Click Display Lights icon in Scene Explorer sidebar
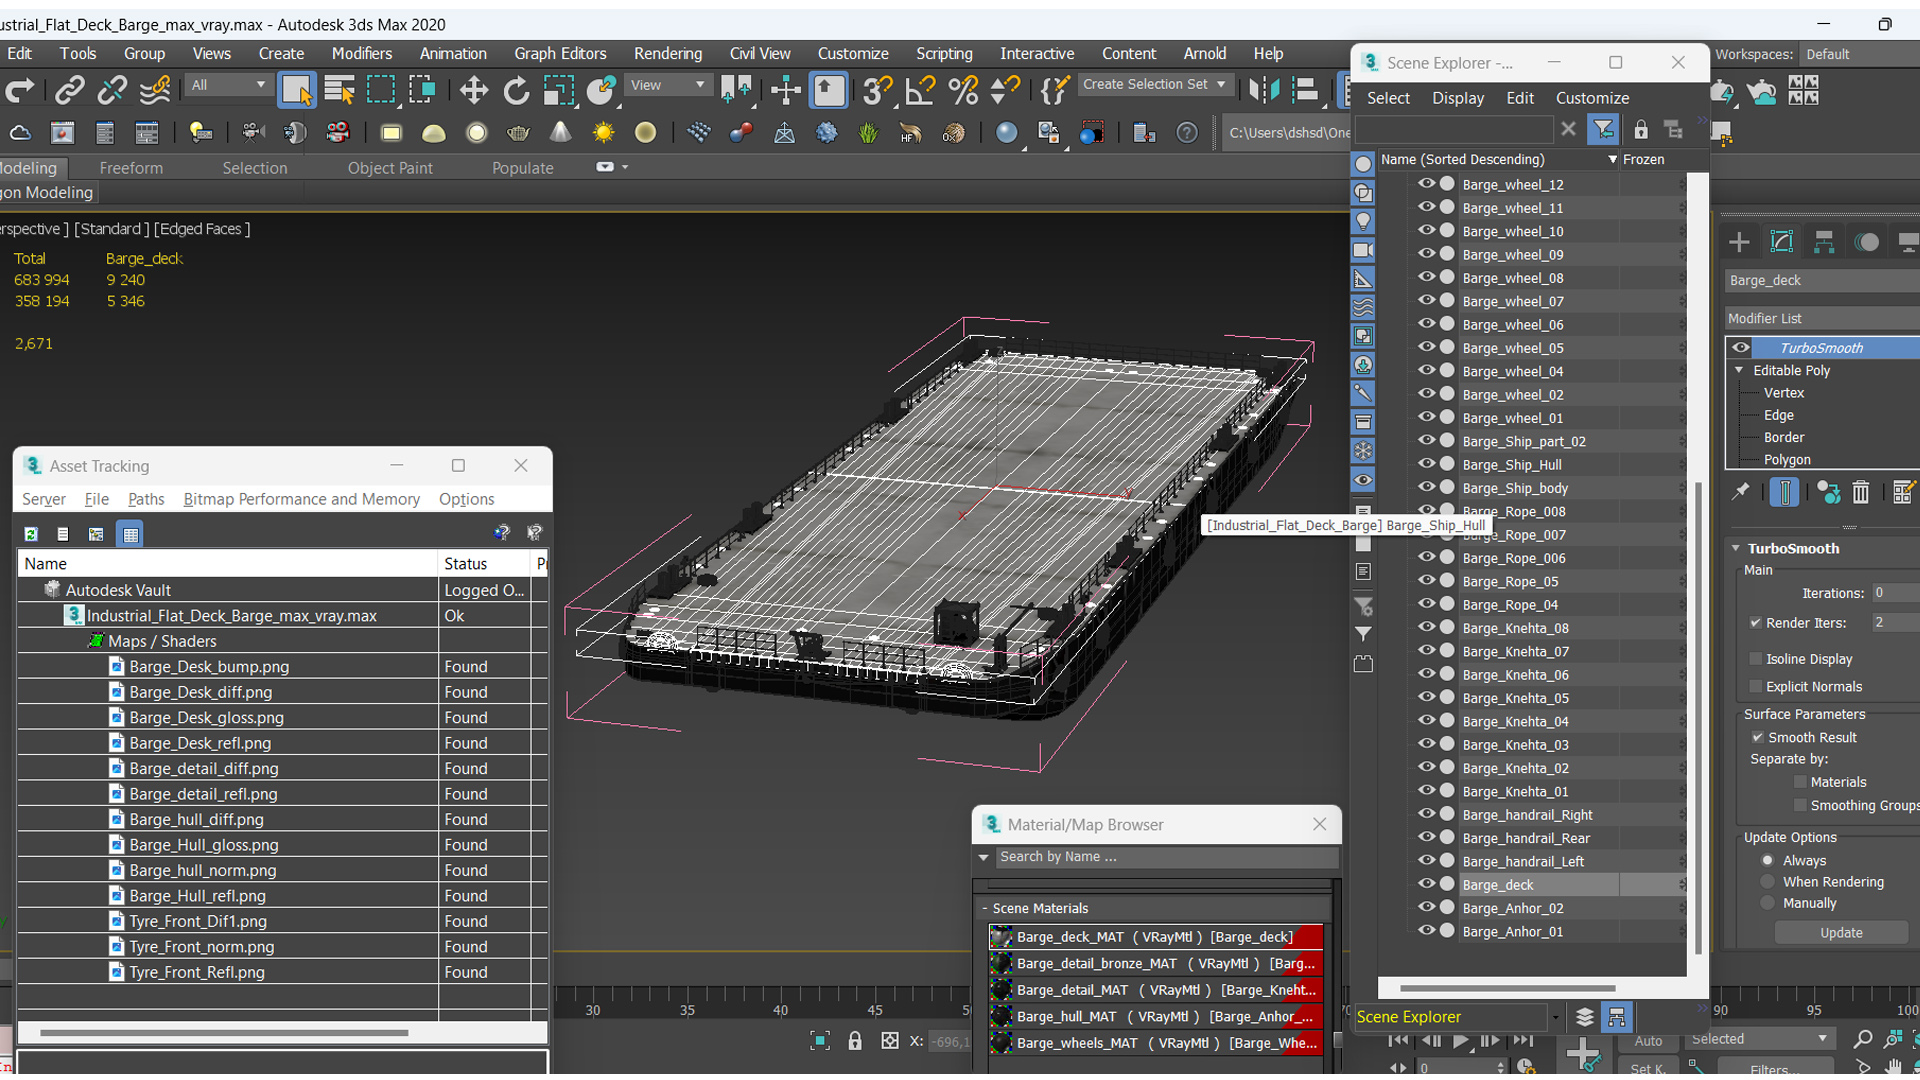 pos(1363,222)
